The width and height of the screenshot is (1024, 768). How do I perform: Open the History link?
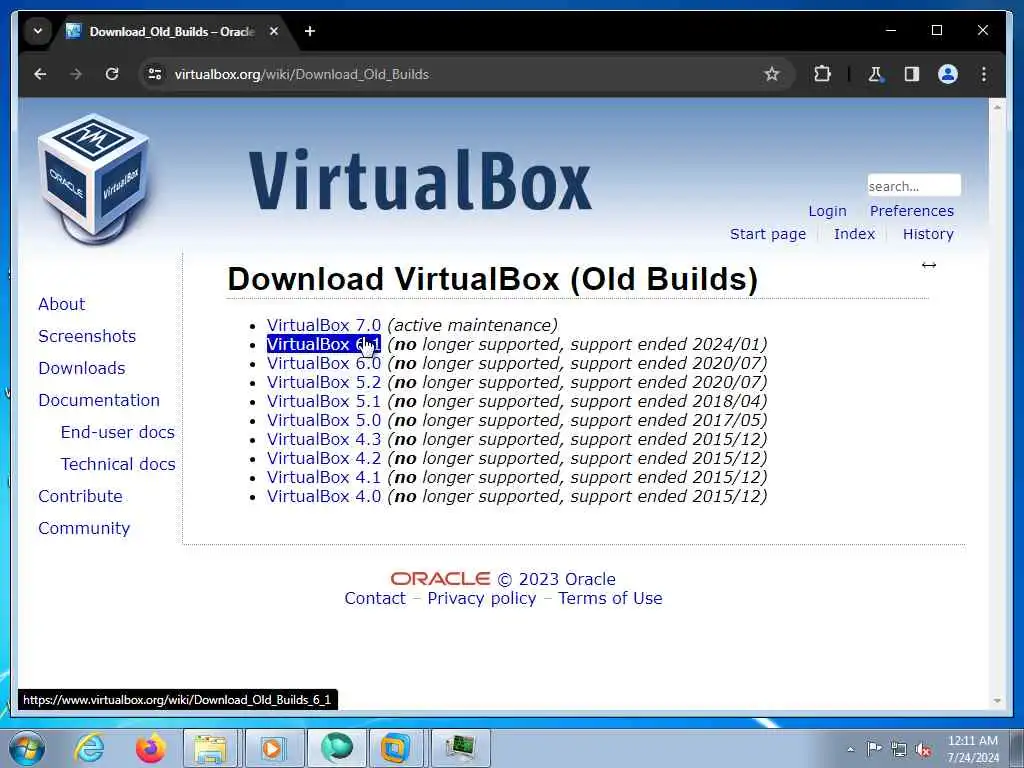(x=928, y=234)
